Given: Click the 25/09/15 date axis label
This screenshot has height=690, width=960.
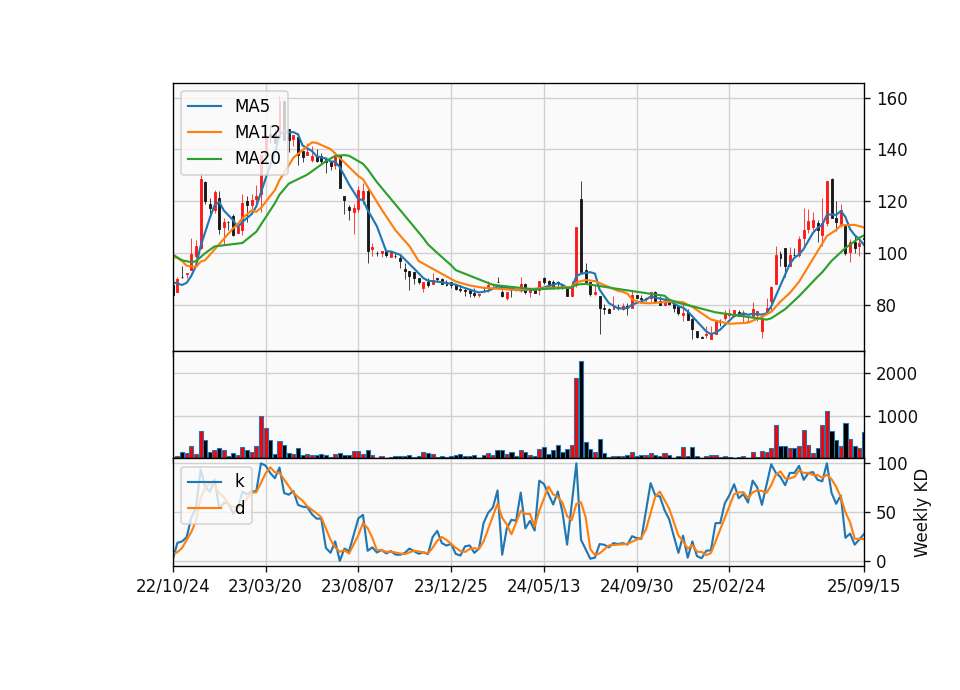Looking at the screenshot, I should pos(864,586).
